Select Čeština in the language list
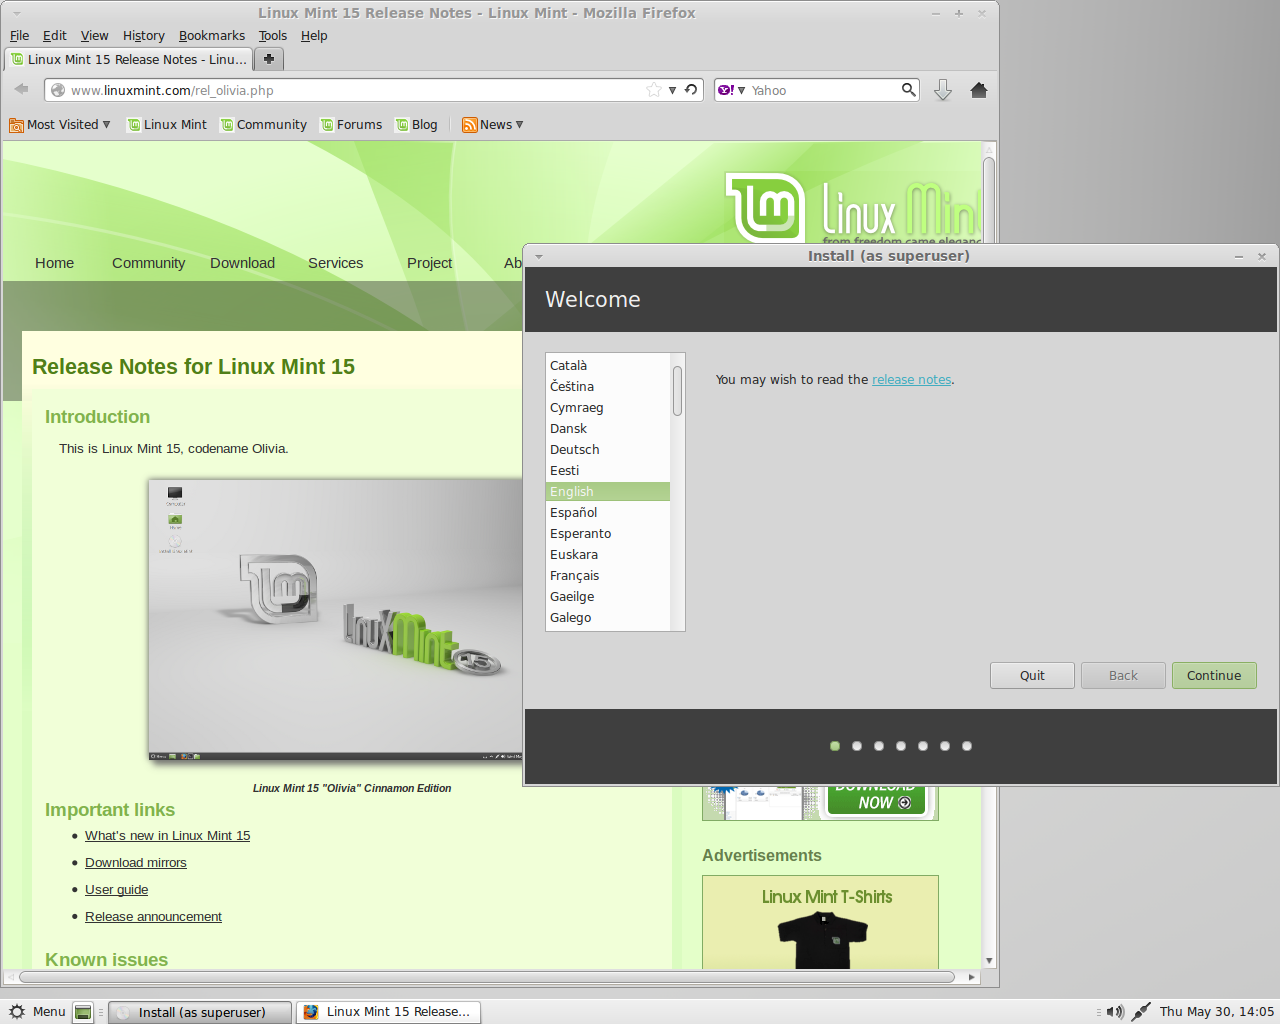This screenshot has height=1024, width=1280. pyautogui.click(x=608, y=387)
